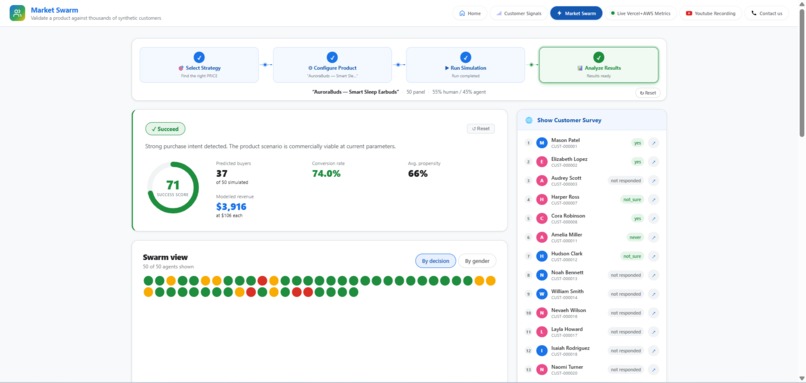Click the Market Swarm logo icon

pos(17,13)
